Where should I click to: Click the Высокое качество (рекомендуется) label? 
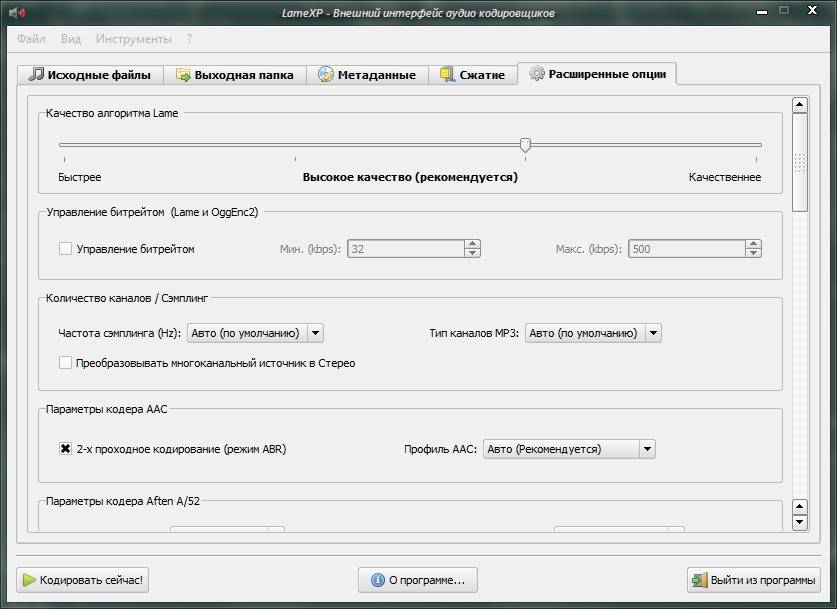tap(410, 177)
